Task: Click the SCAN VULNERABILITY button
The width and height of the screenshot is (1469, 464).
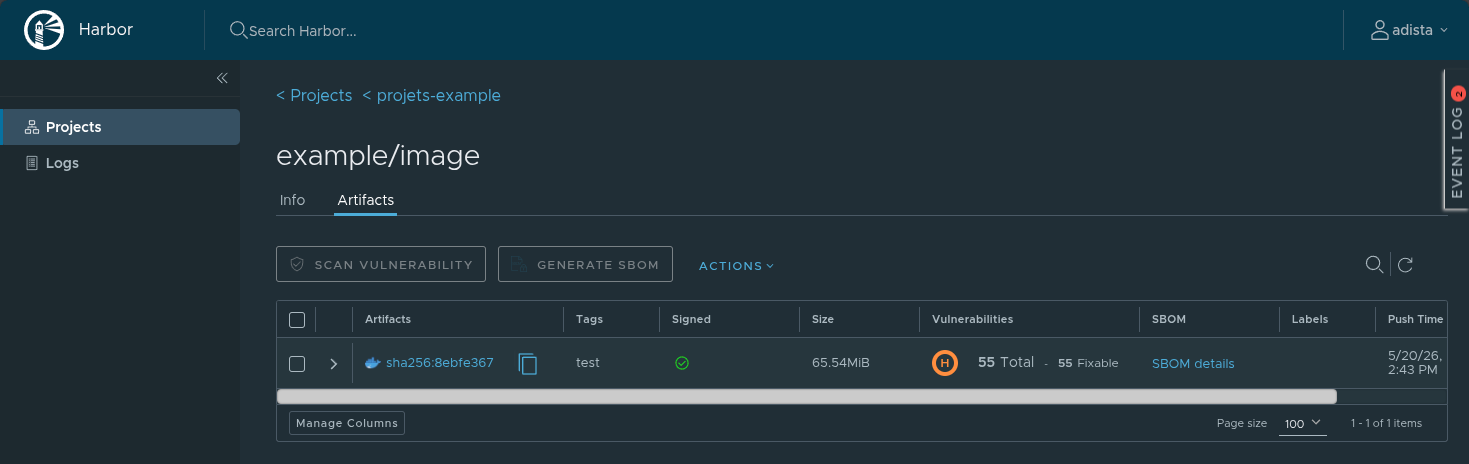Action: [381, 265]
